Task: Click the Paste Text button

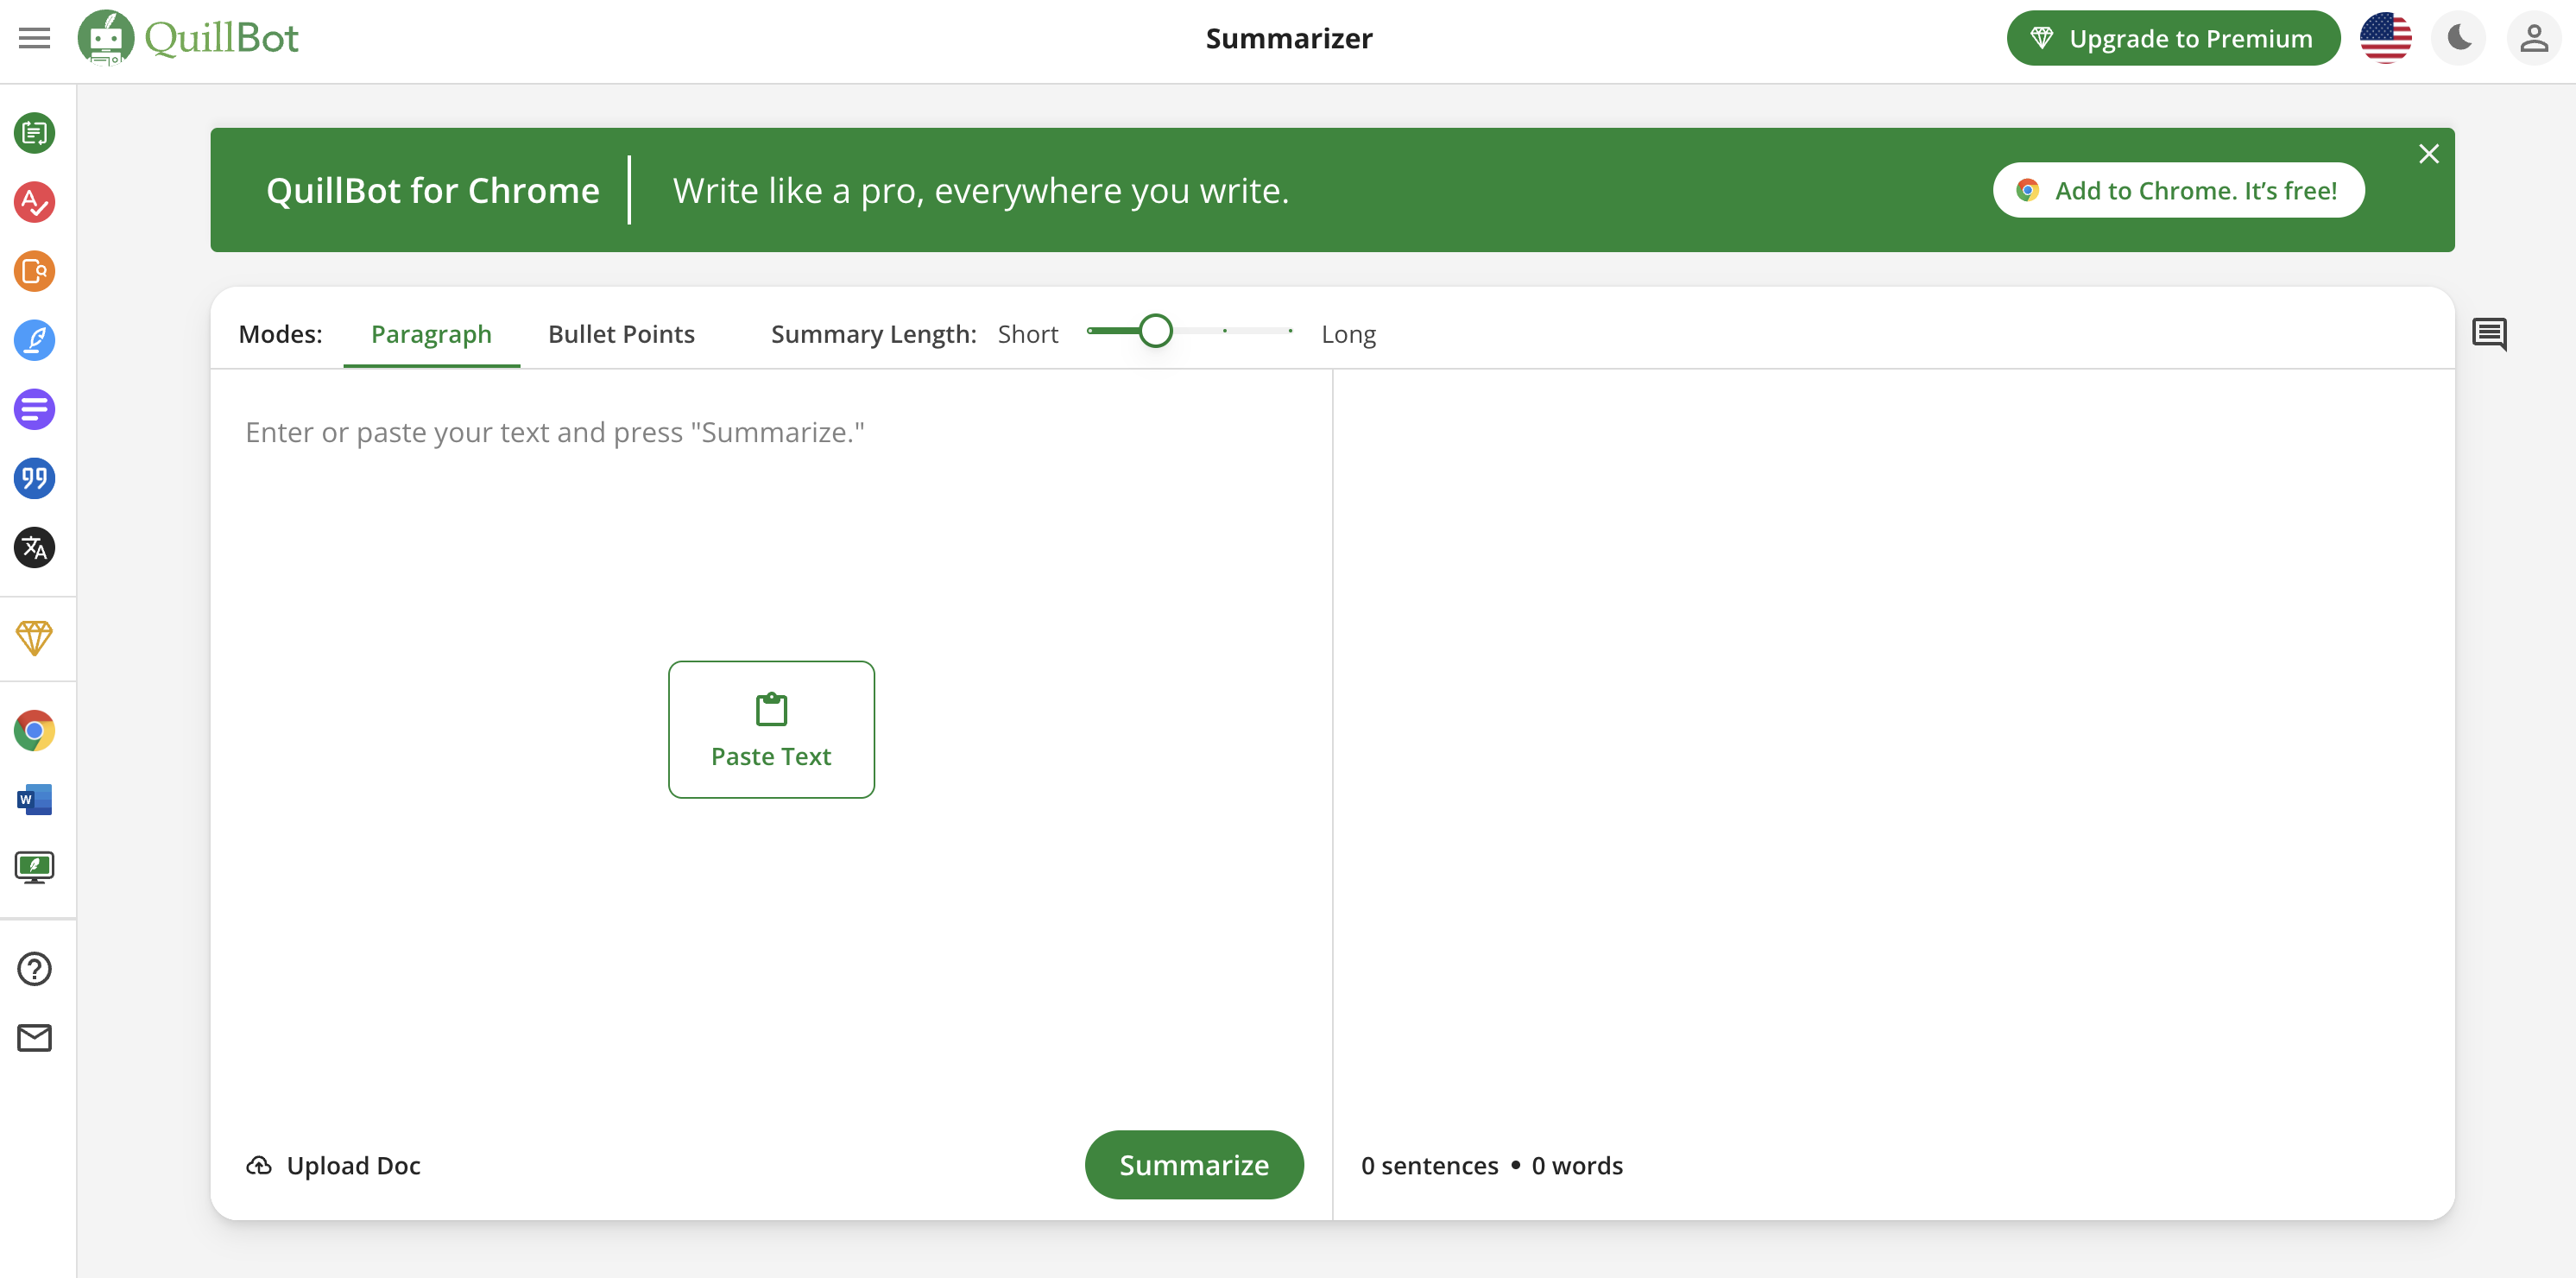Action: point(771,729)
